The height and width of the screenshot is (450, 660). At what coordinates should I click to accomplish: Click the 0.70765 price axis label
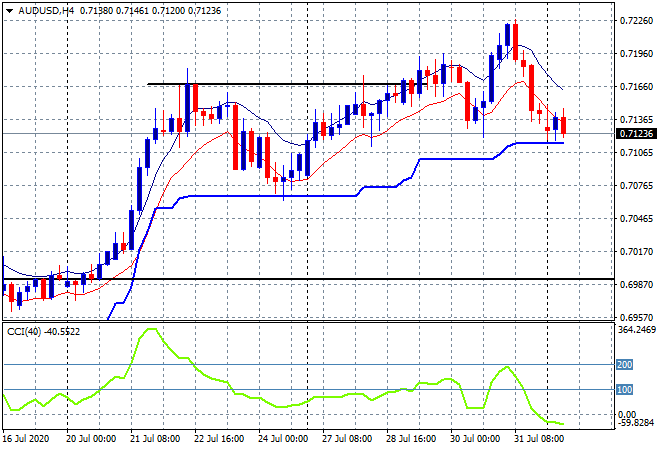coord(636,186)
